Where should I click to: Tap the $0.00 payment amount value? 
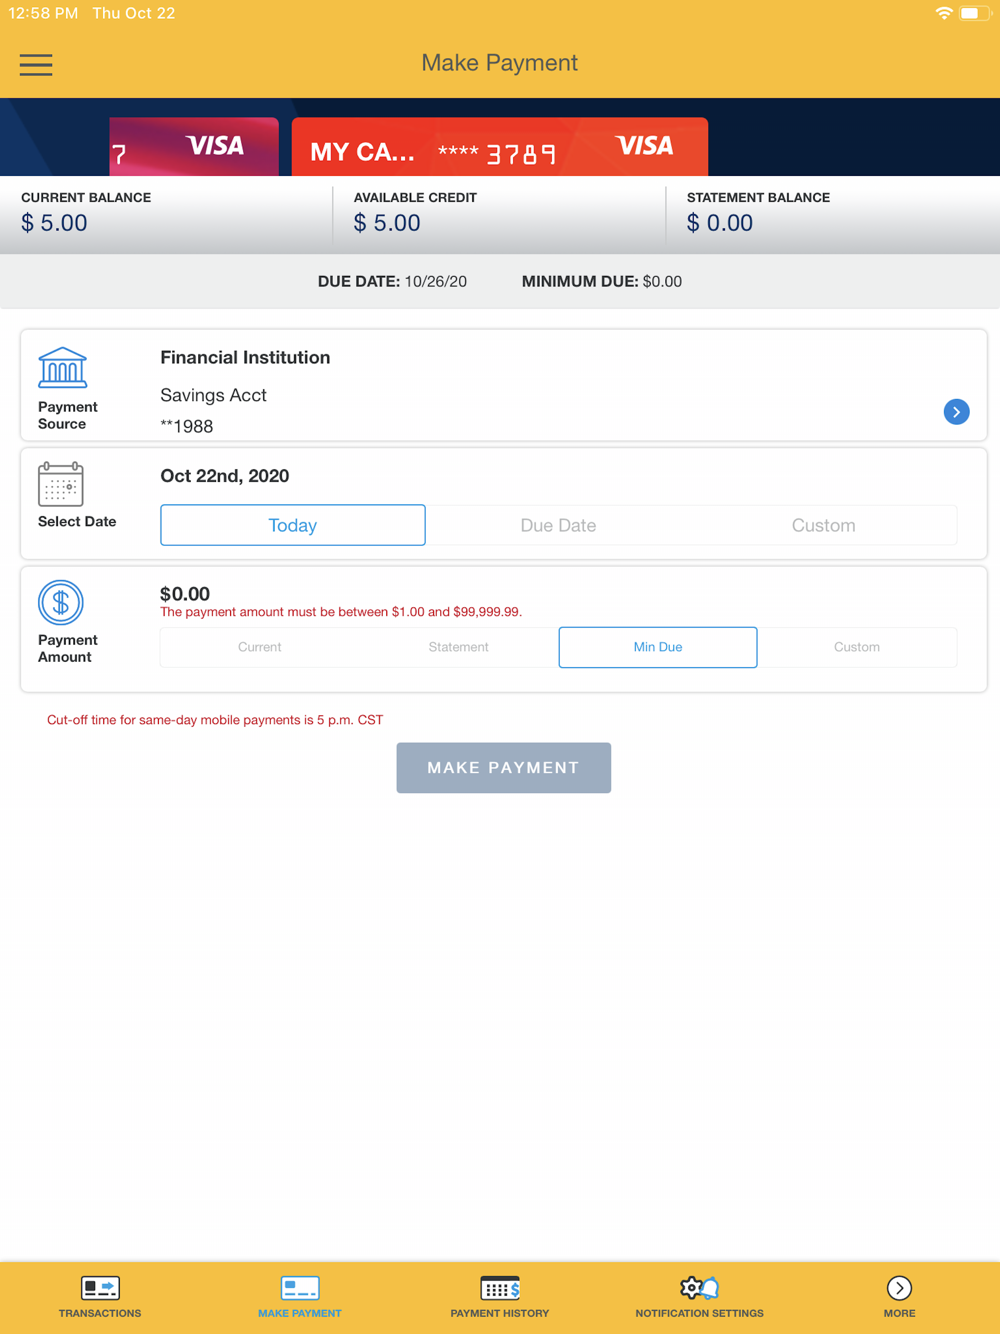(185, 594)
